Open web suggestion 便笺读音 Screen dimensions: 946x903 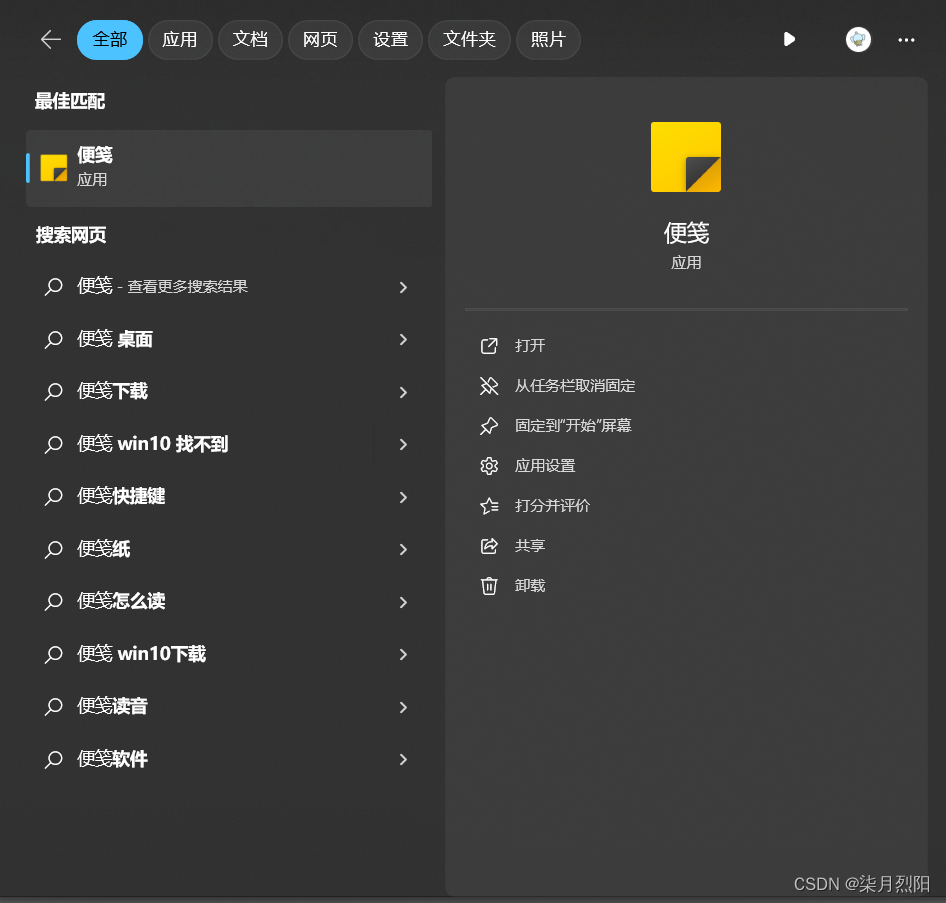coord(229,706)
